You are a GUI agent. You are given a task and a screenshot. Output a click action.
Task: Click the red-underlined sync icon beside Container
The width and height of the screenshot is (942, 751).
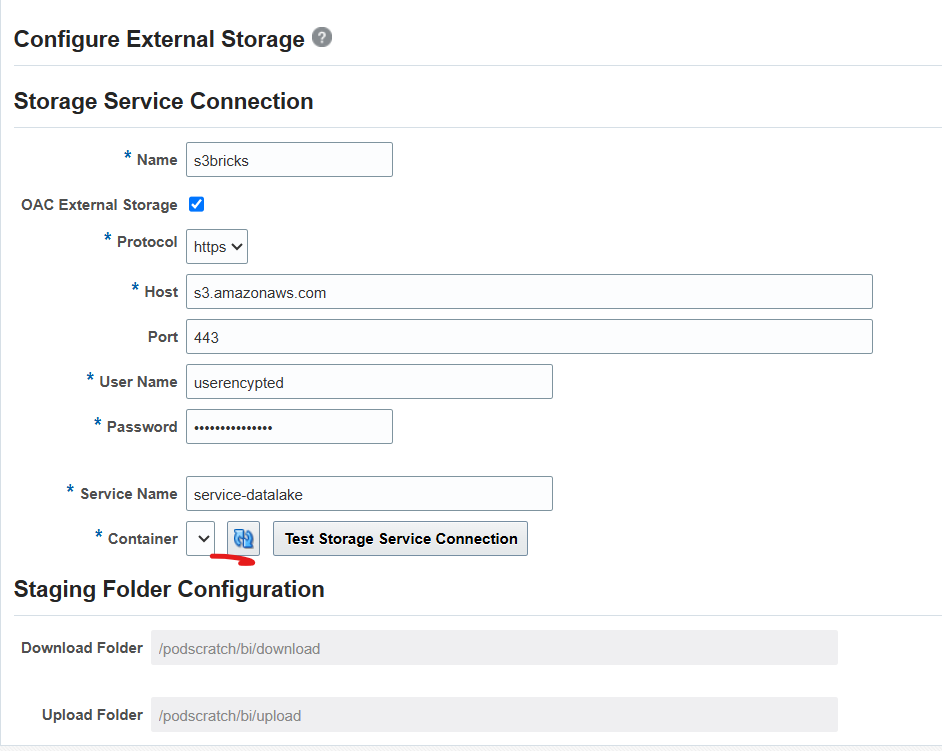click(243, 538)
